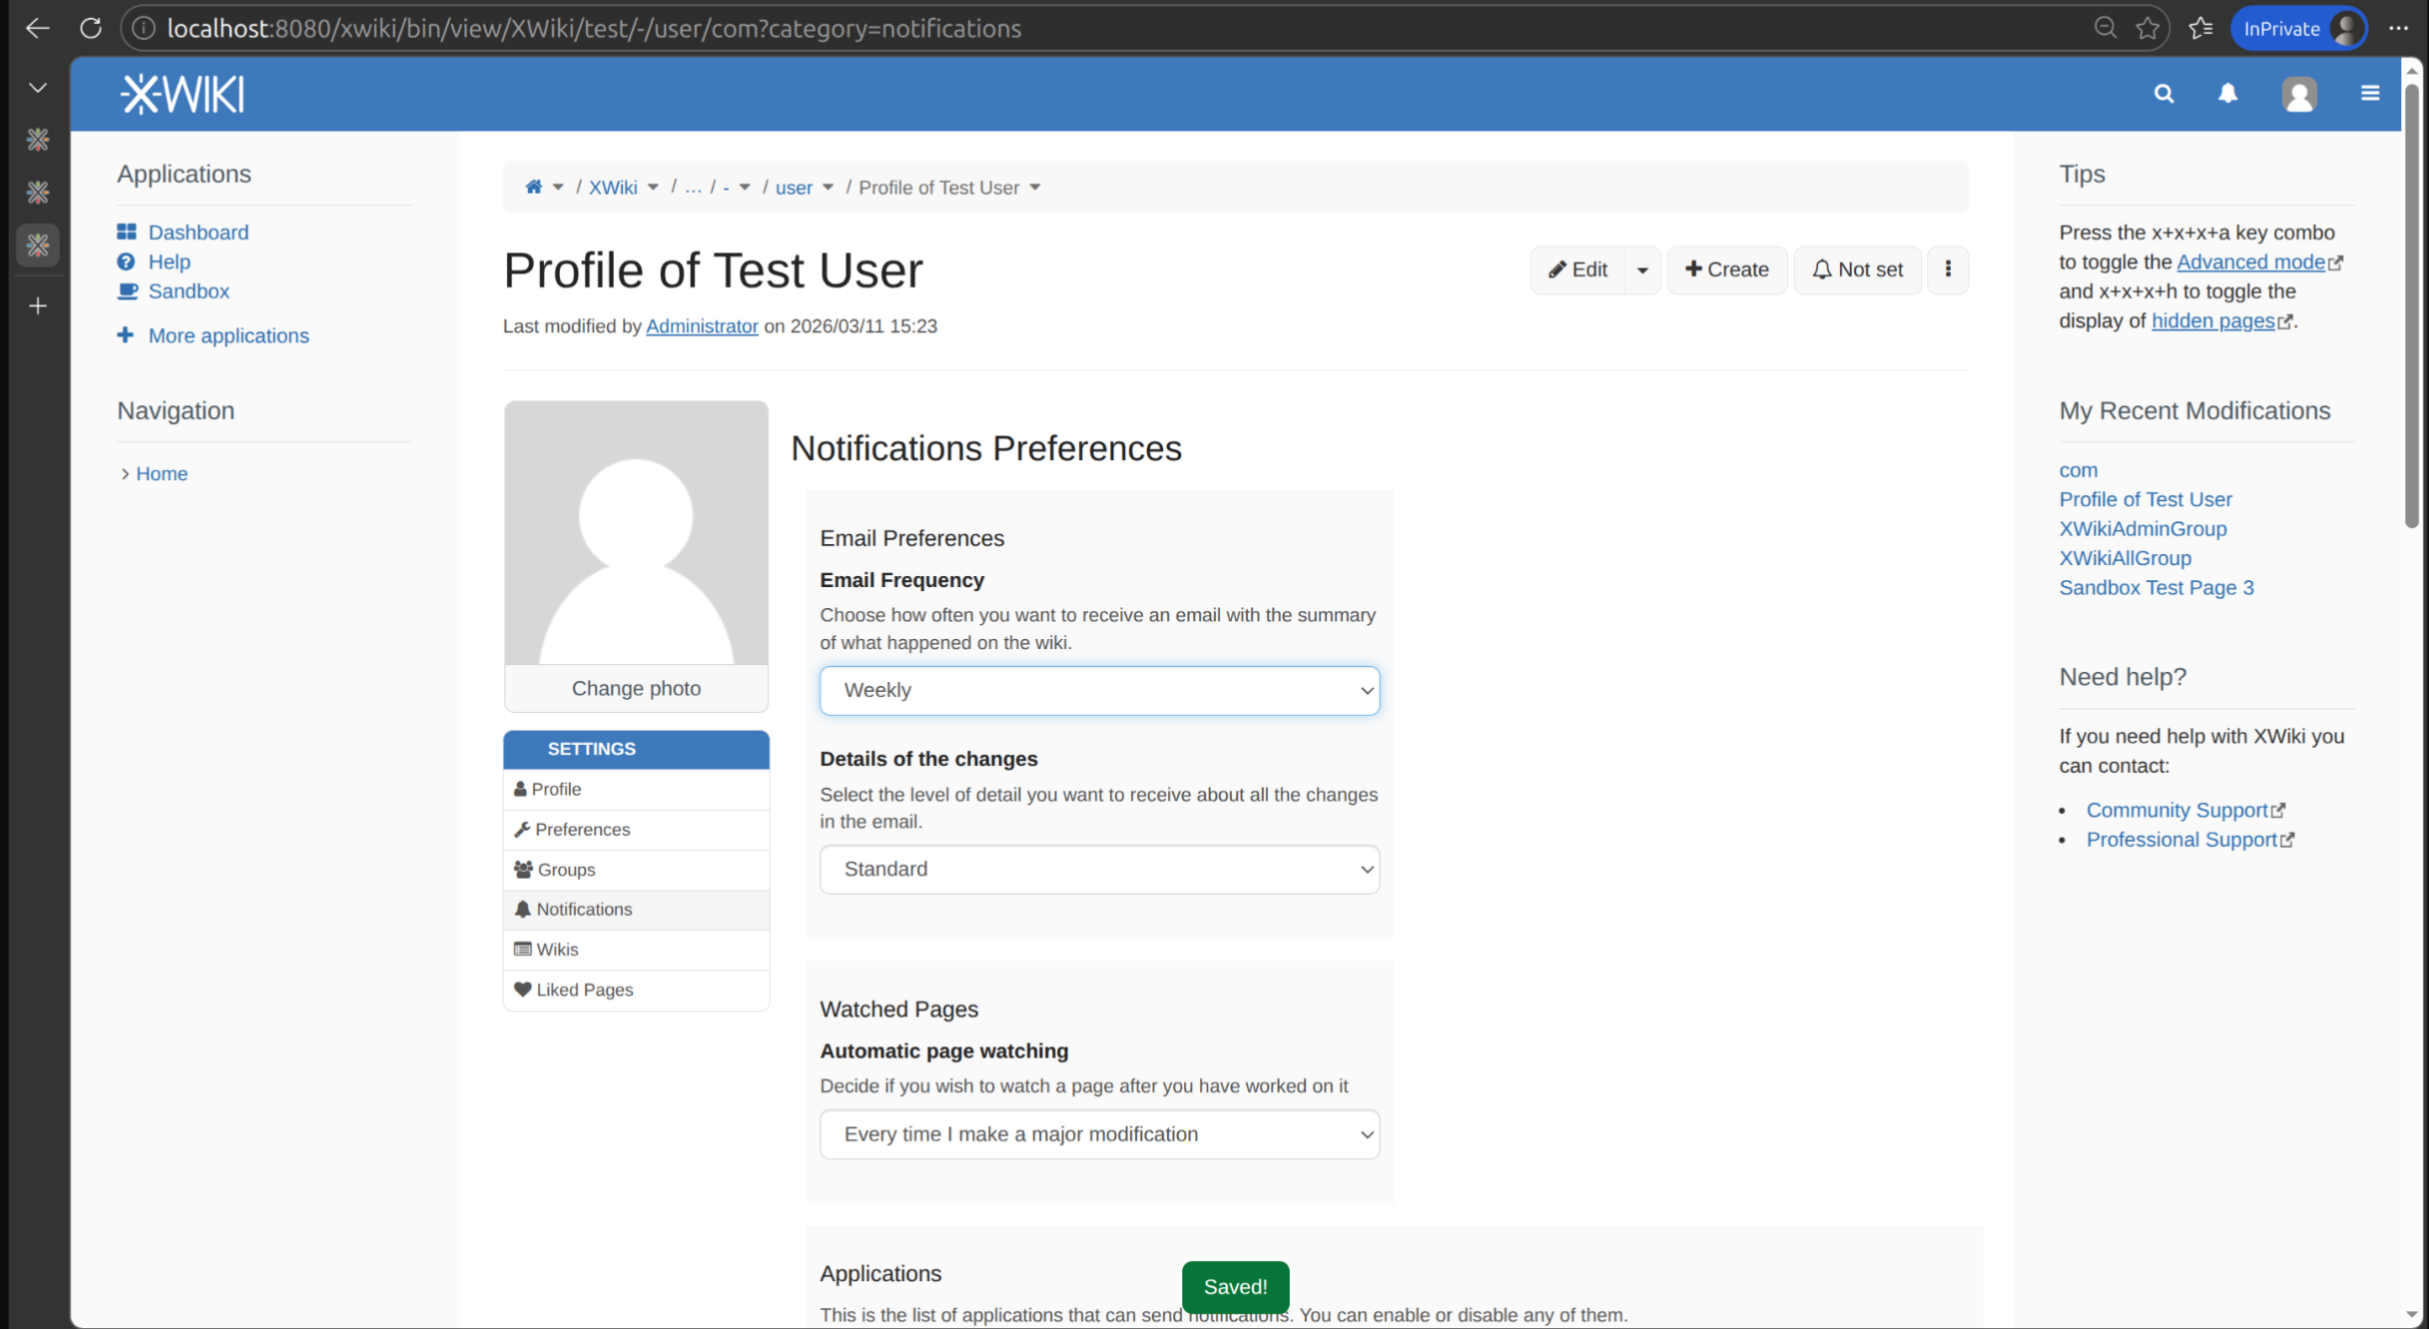2429x1329 pixels.
Task: Expand the Edit button dropdown arrow
Action: pos(1642,270)
